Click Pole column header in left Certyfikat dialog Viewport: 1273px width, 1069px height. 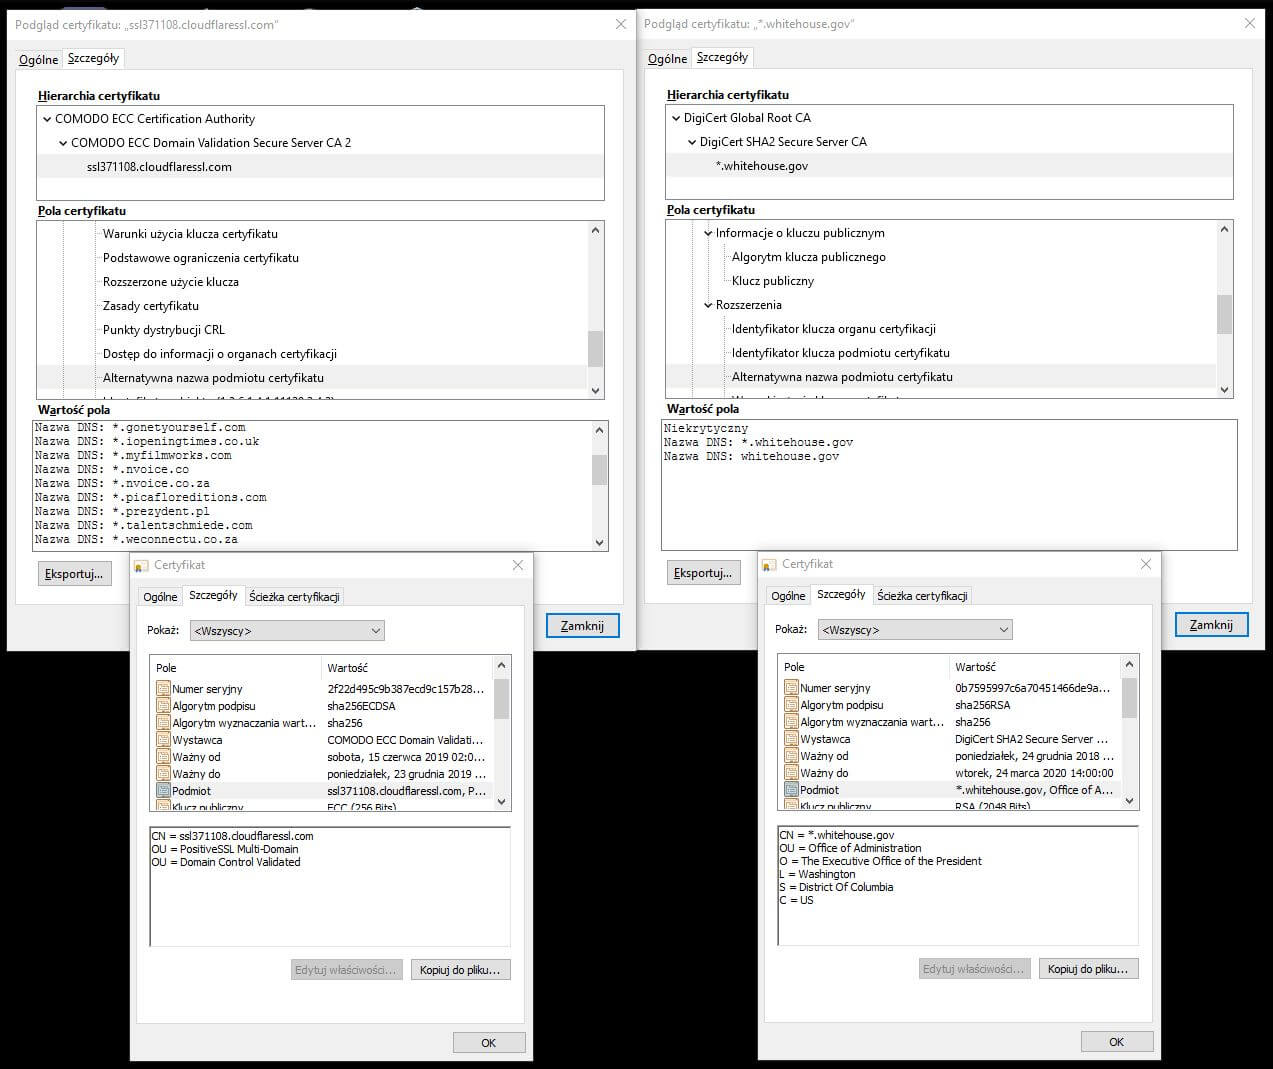(x=235, y=668)
